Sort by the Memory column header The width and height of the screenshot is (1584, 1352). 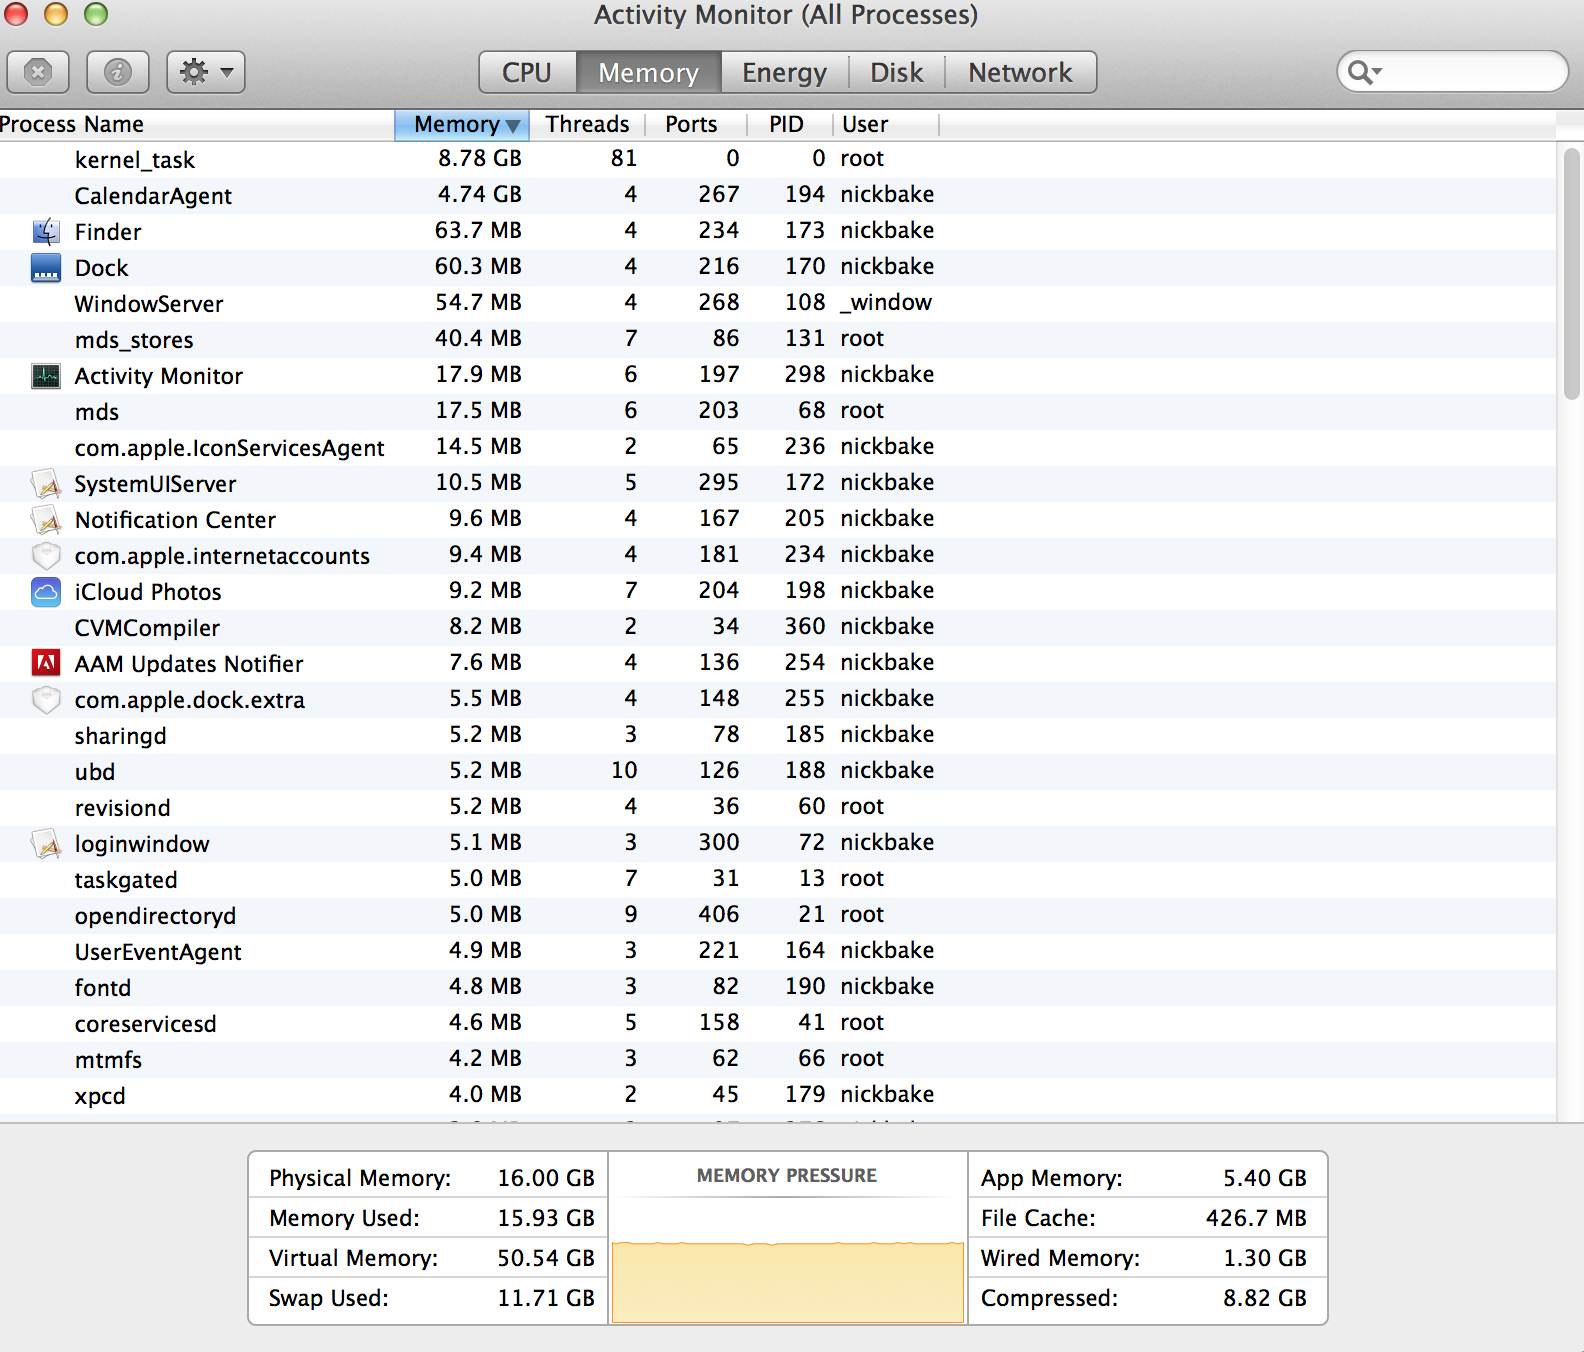(x=462, y=124)
